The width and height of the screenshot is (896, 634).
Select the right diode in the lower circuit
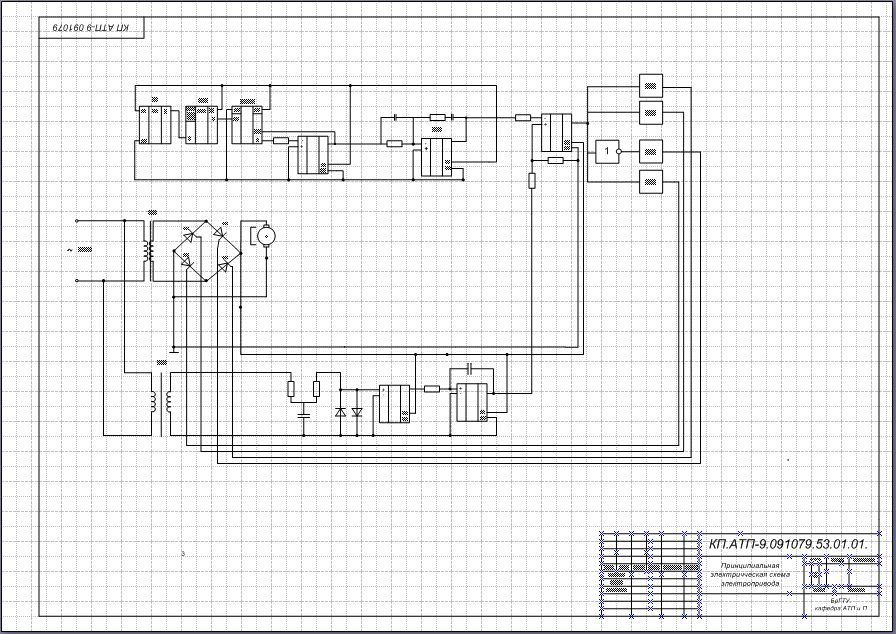coord(358,412)
